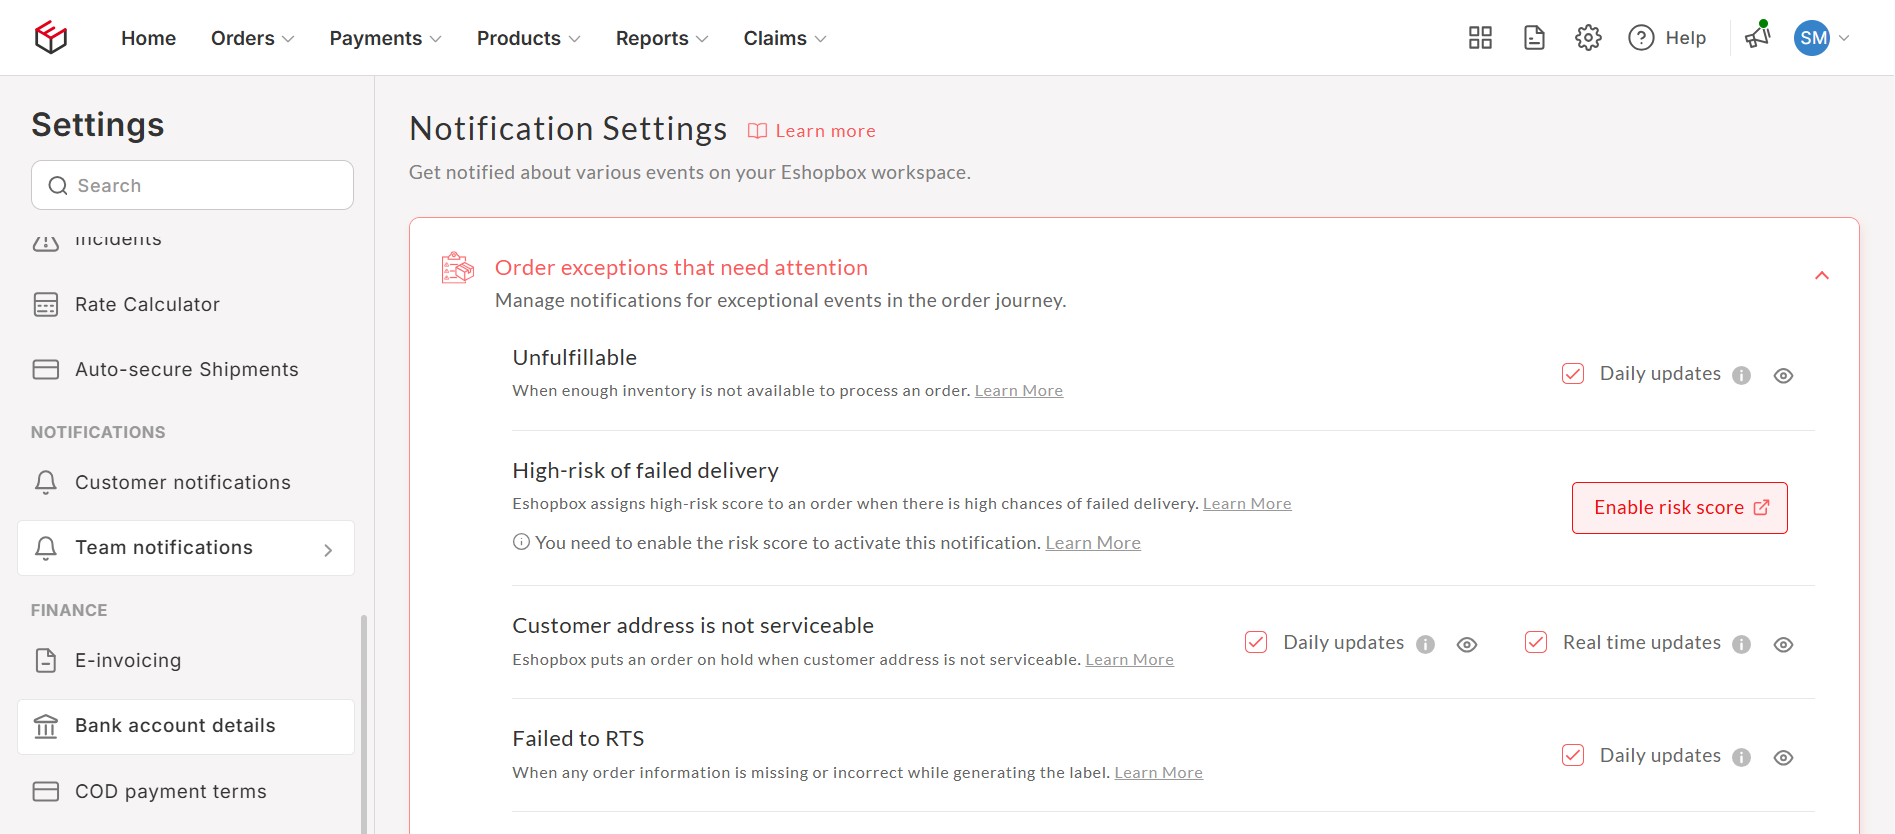This screenshot has height=834, width=1895.
Task: Open the apps grid icon
Action: pos(1480,38)
